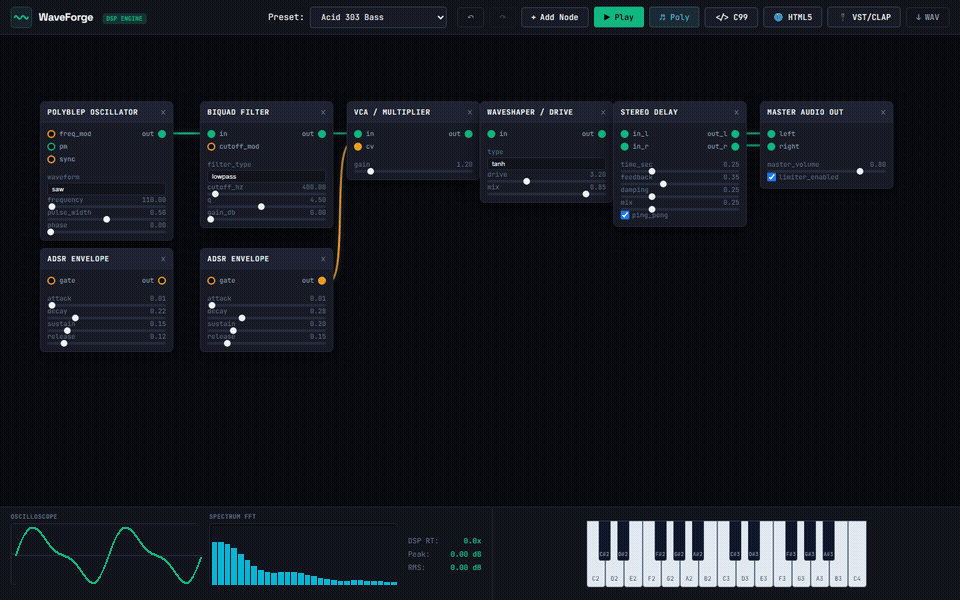Open the waveshaper type dropdown tanh
The image size is (960, 600).
[x=547, y=163]
